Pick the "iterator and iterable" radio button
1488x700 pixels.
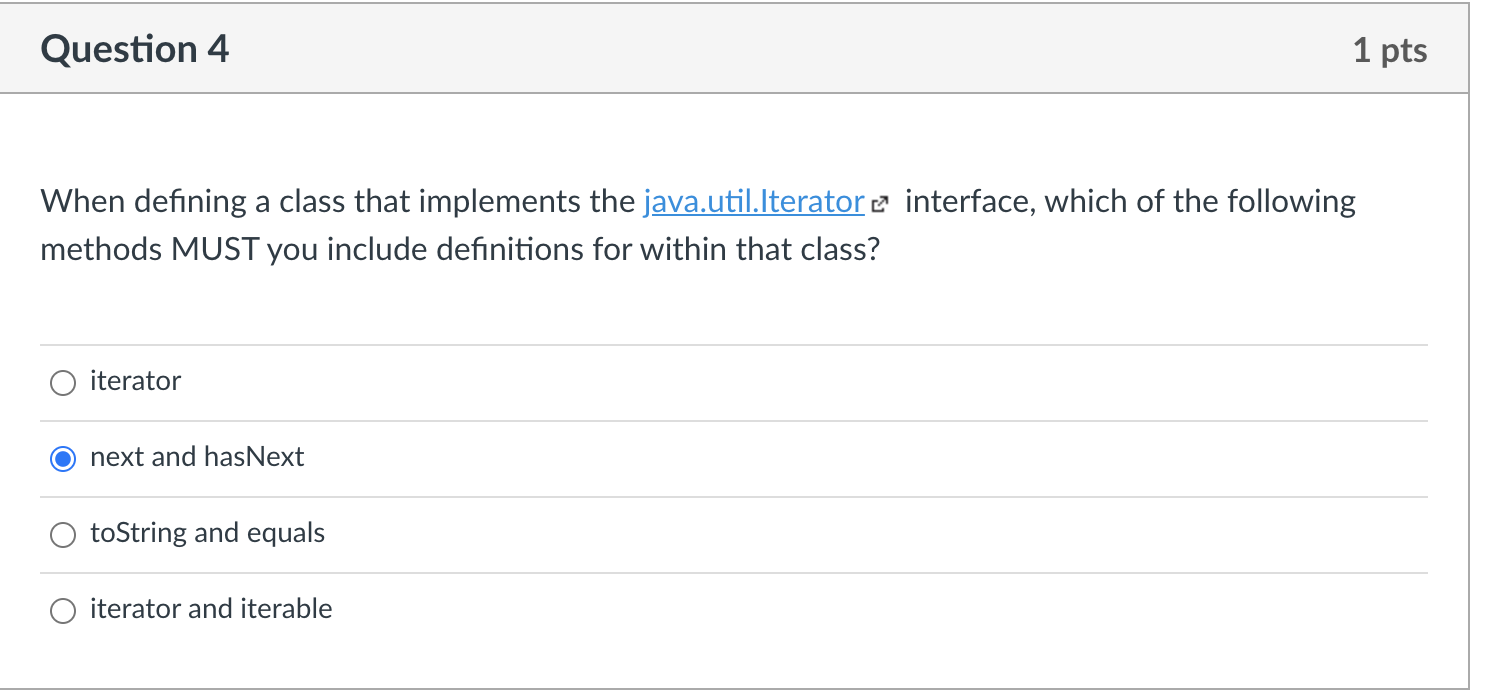pyautogui.click(x=63, y=611)
